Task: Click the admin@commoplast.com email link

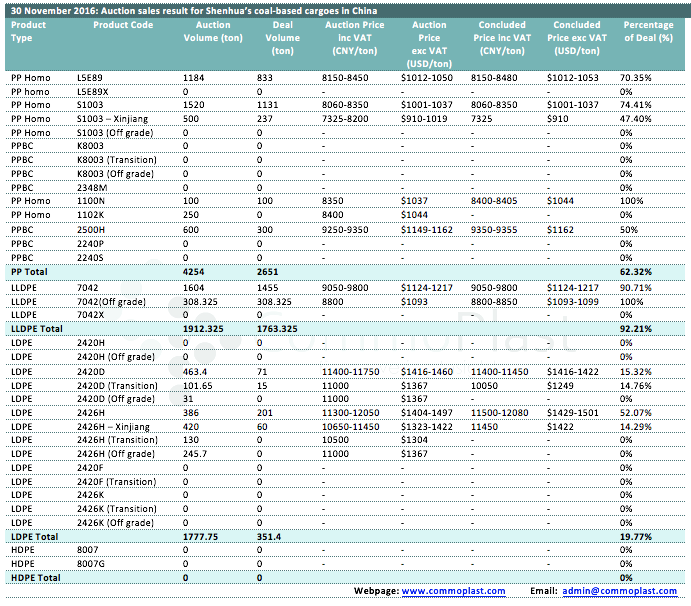Action: click(622, 591)
